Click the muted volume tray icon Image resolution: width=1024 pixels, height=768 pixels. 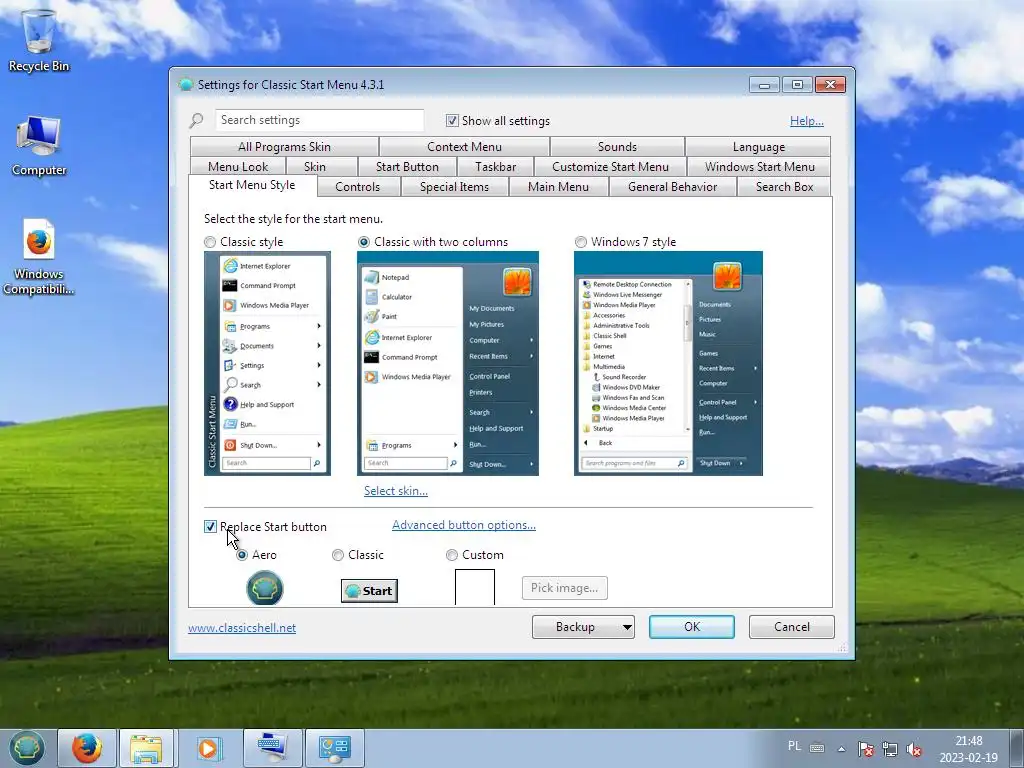pos(914,749)
